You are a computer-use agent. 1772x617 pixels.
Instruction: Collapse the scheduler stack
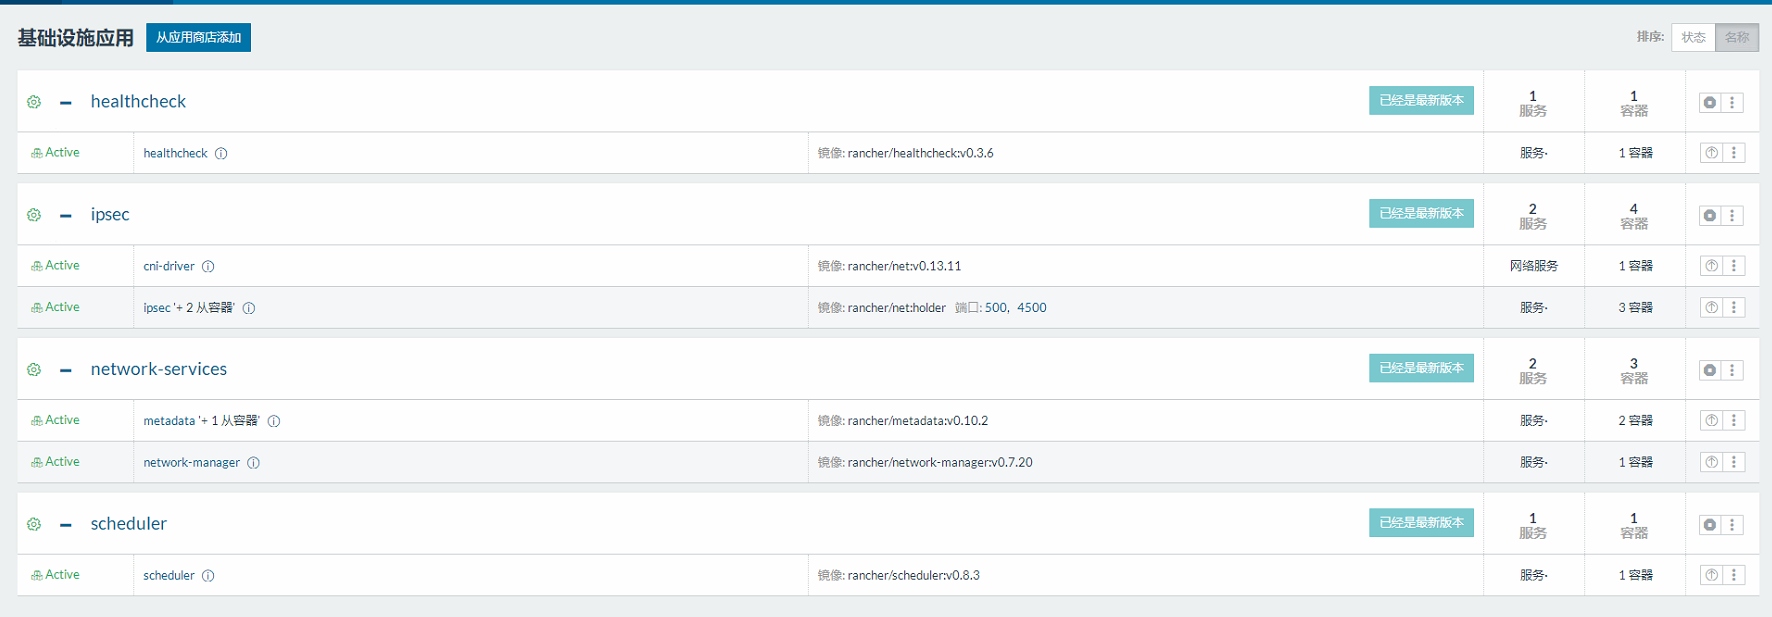[66, 525]
